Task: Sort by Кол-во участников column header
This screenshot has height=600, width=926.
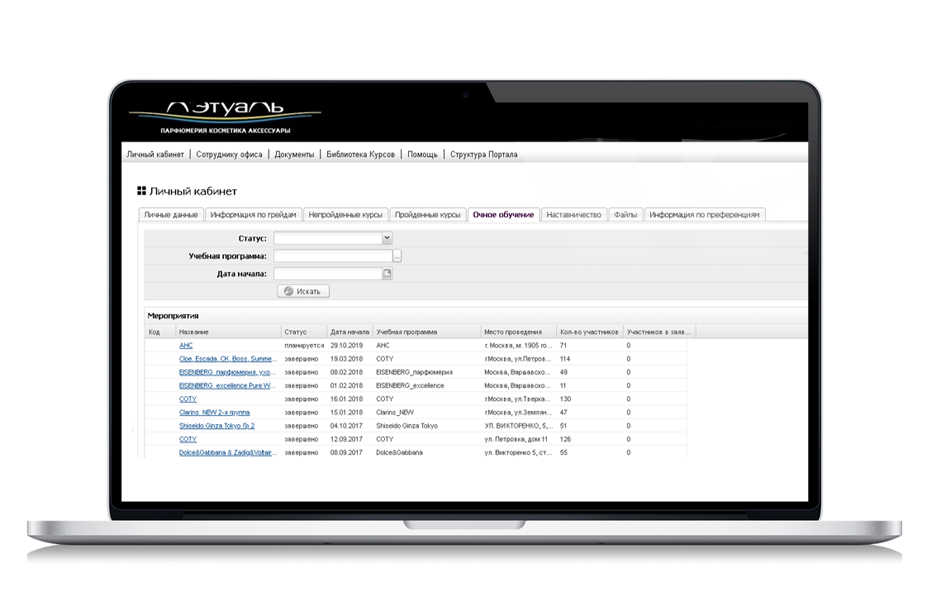Action: 589,332
